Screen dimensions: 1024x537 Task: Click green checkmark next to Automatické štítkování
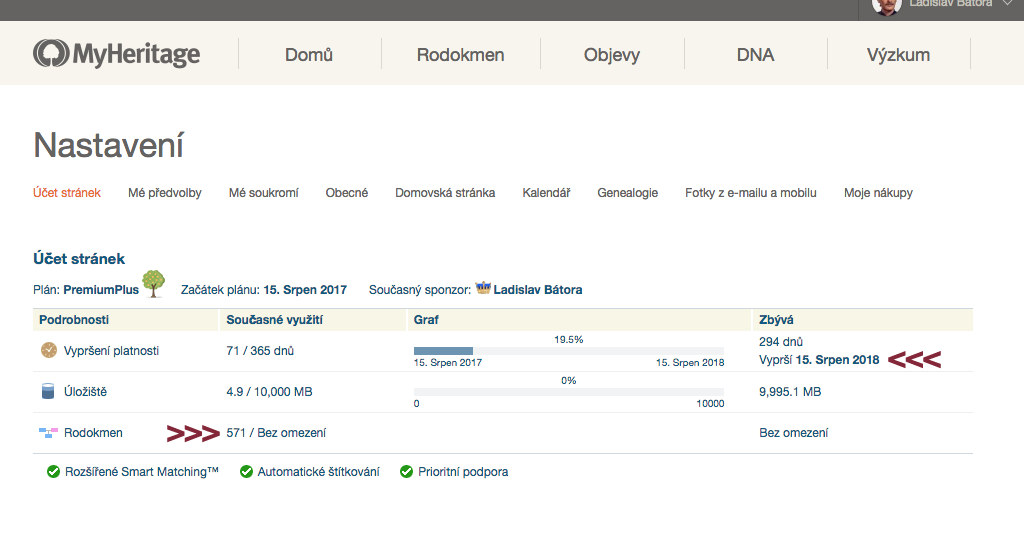tap(246, 472)
